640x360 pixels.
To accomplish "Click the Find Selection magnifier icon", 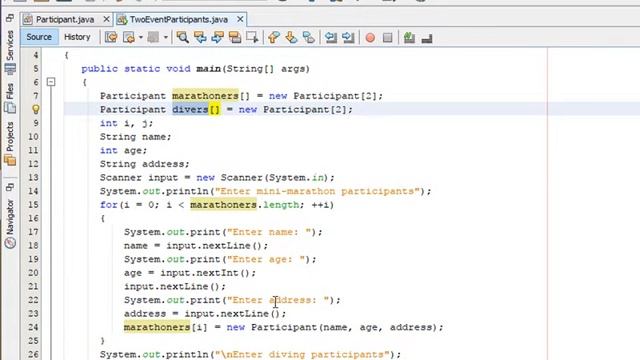I will [182, 38].
